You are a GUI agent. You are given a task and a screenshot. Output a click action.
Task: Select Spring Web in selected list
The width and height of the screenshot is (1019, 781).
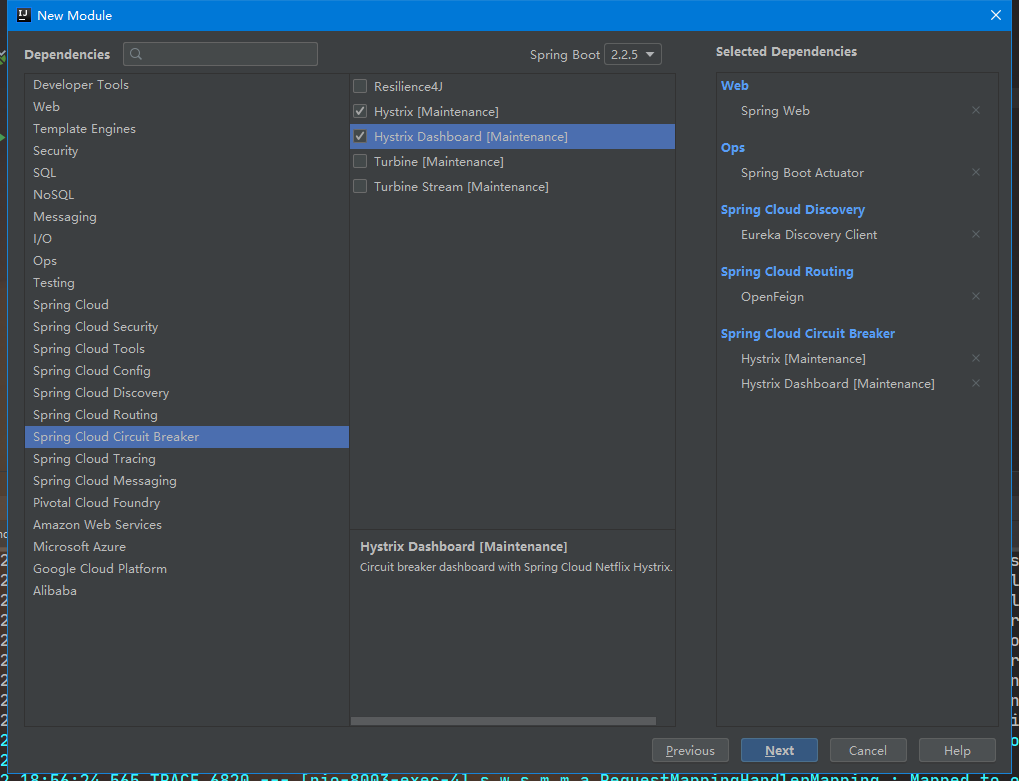775,111
